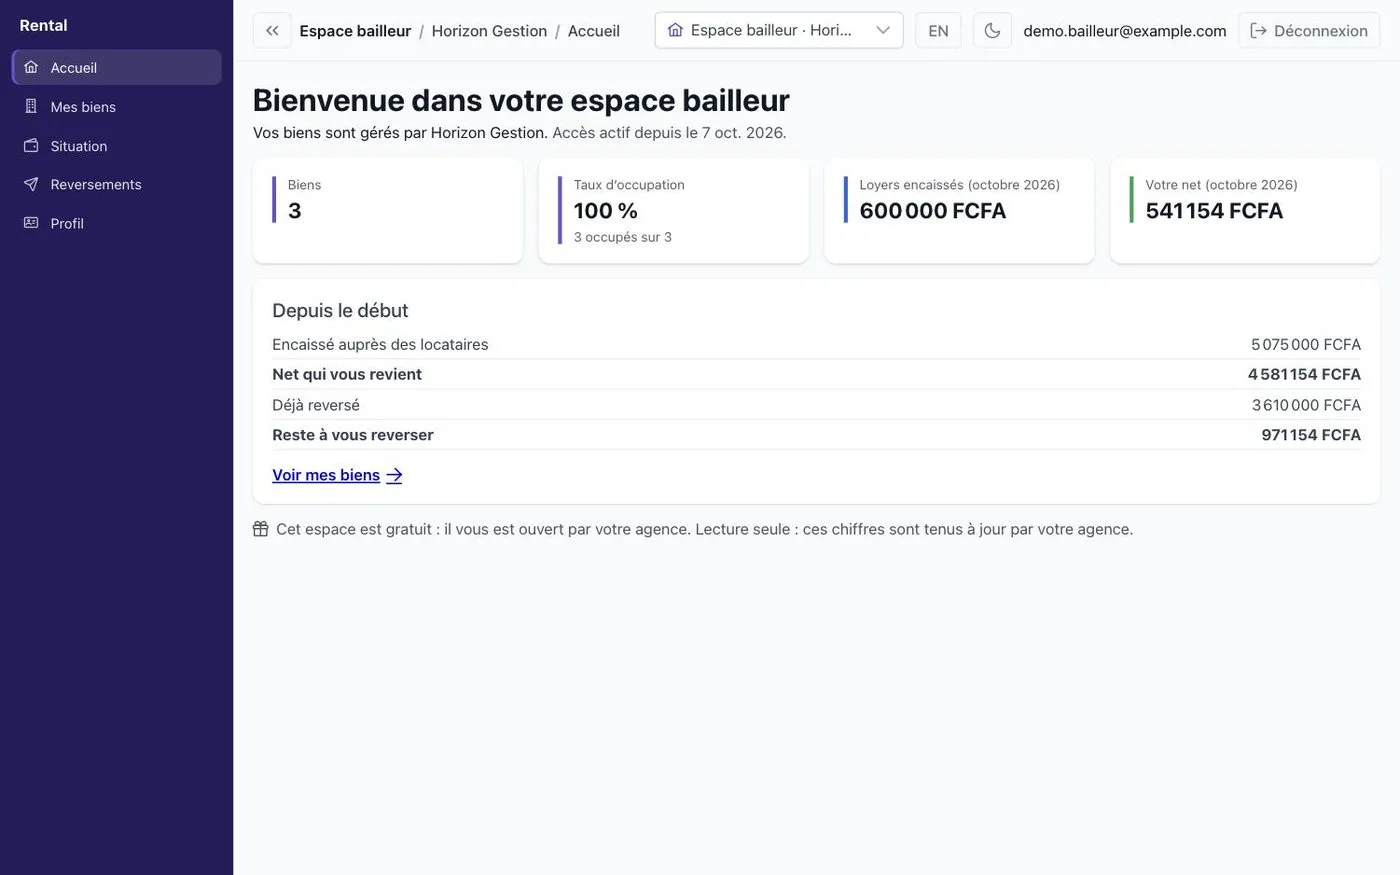1400x875 pixels.
Task: Click the Bienvenue dans votre espace bailleur heading
Action: (x=521, y=100)
